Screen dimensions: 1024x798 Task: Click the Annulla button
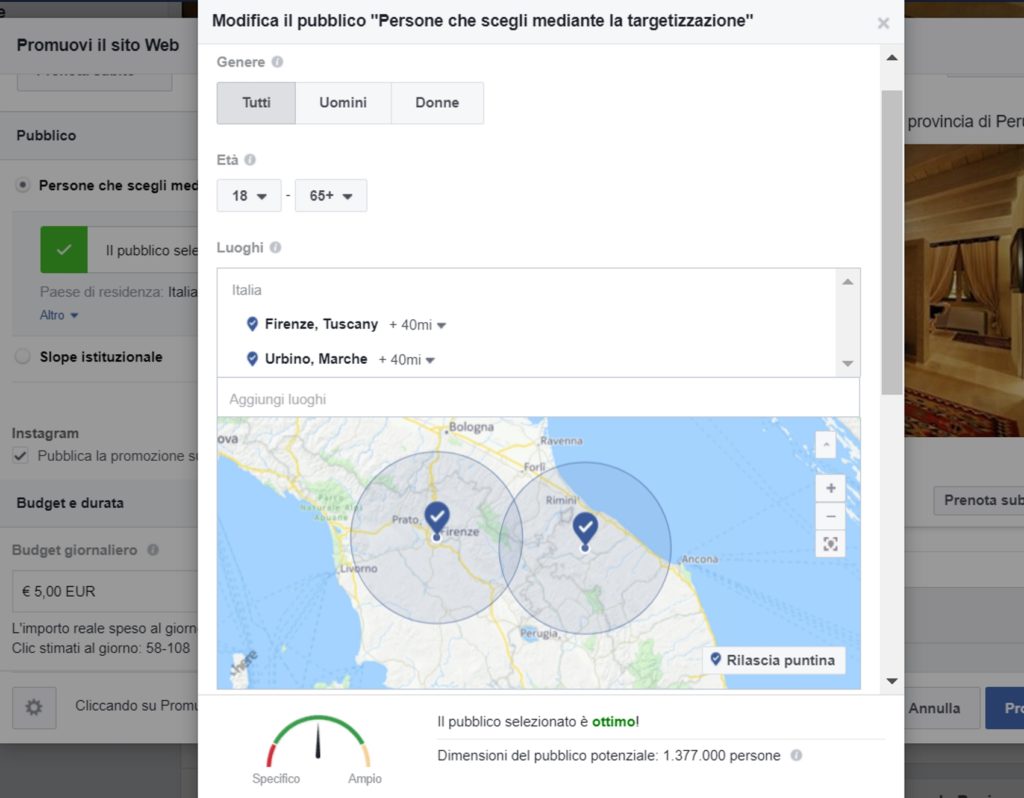click(934, 708)
